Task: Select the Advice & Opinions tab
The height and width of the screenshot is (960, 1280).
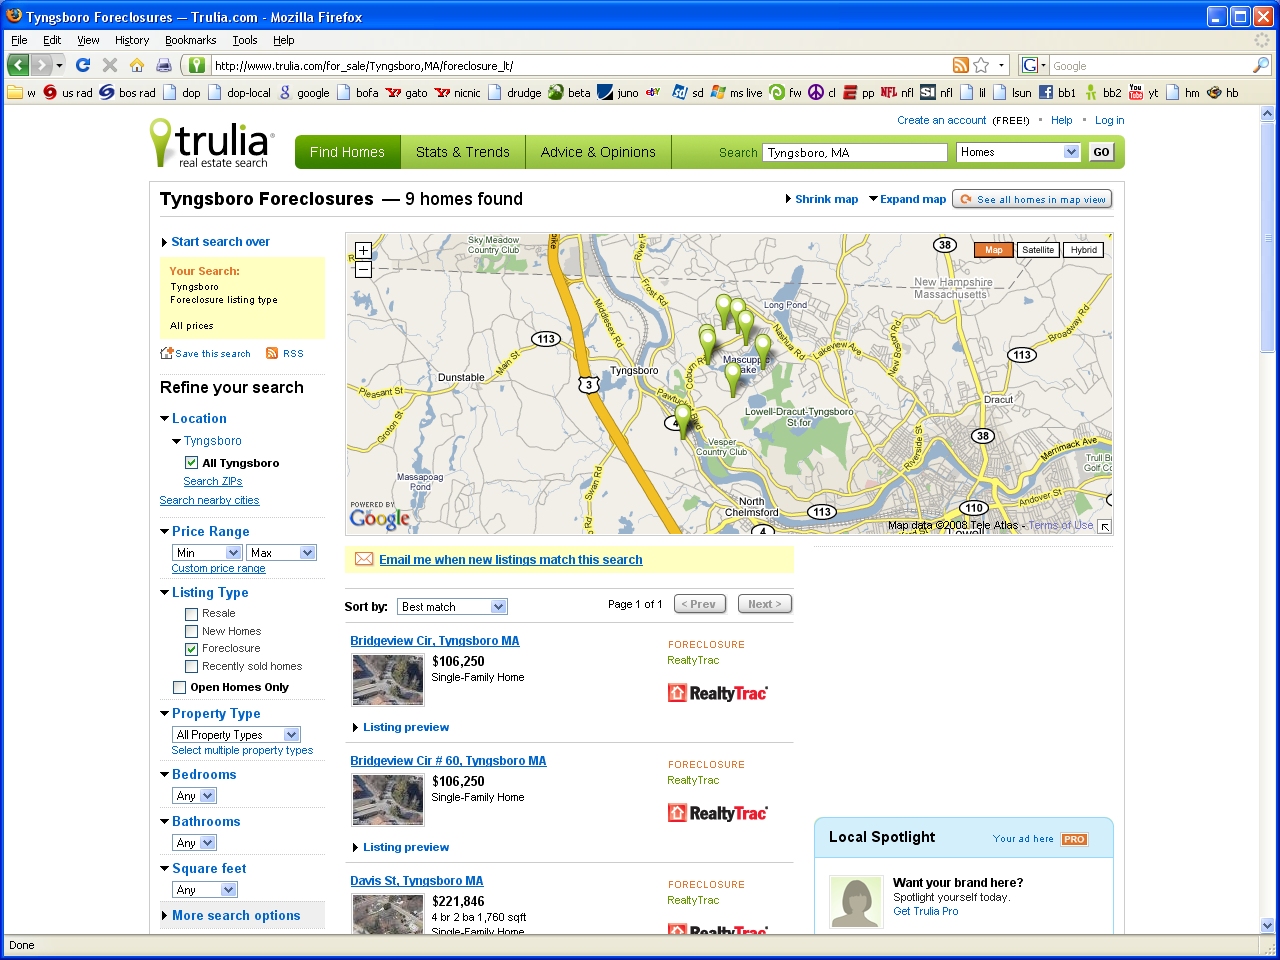Action: (x=598, y=152)
